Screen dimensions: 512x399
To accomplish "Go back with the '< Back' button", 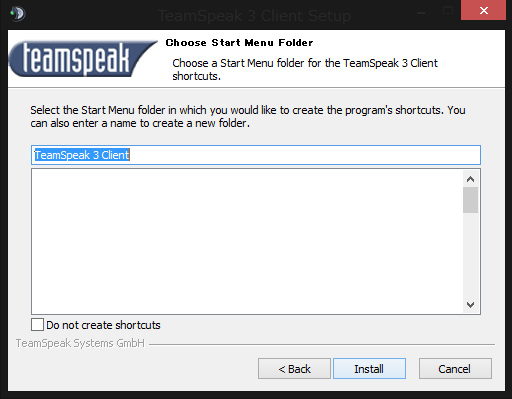I will (x=294, y=369).
